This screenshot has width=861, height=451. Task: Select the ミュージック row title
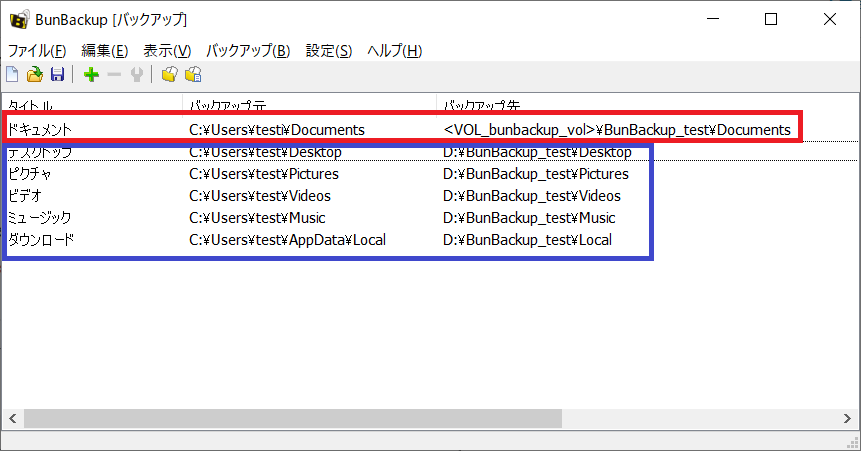[x=40, y=218]
